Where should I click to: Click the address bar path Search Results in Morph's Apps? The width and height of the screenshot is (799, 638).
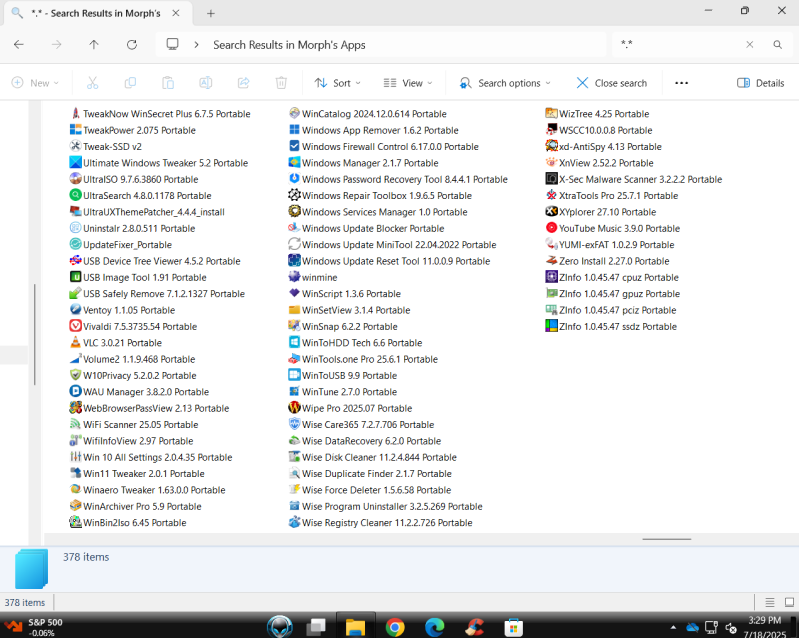(x=289, y=45)
